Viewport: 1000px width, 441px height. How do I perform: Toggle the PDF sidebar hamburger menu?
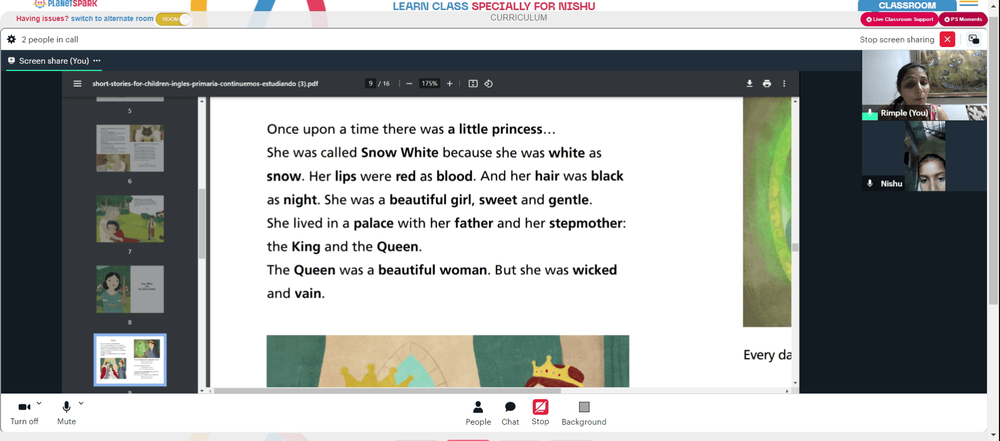[x=77, y=84]
